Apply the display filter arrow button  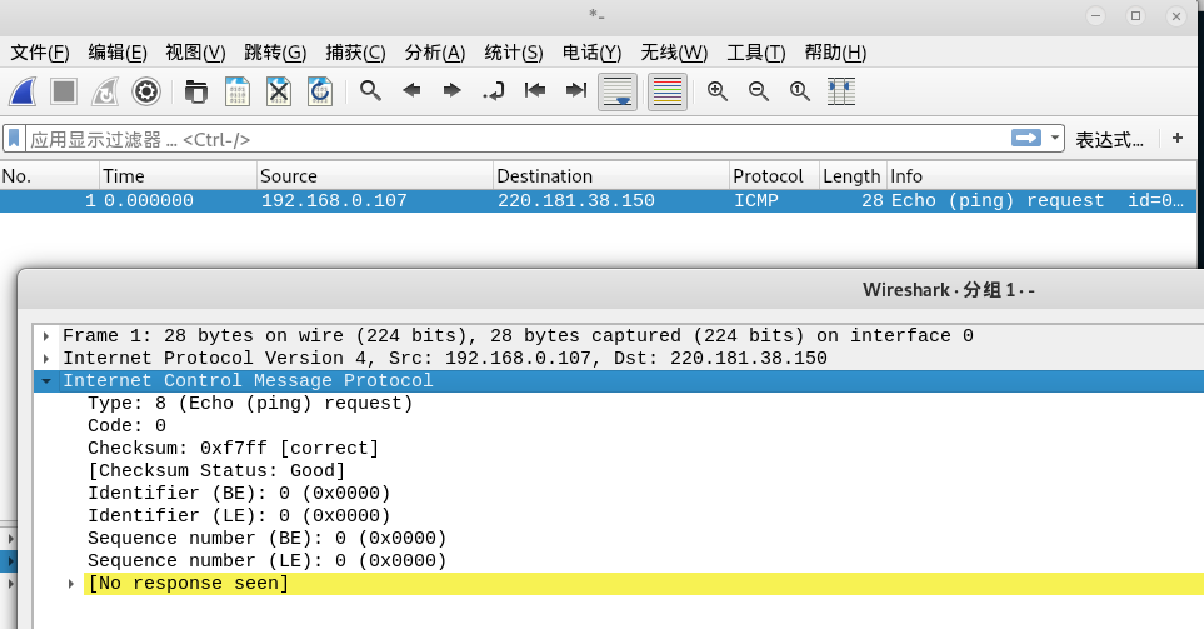[x=1026, y=138]
